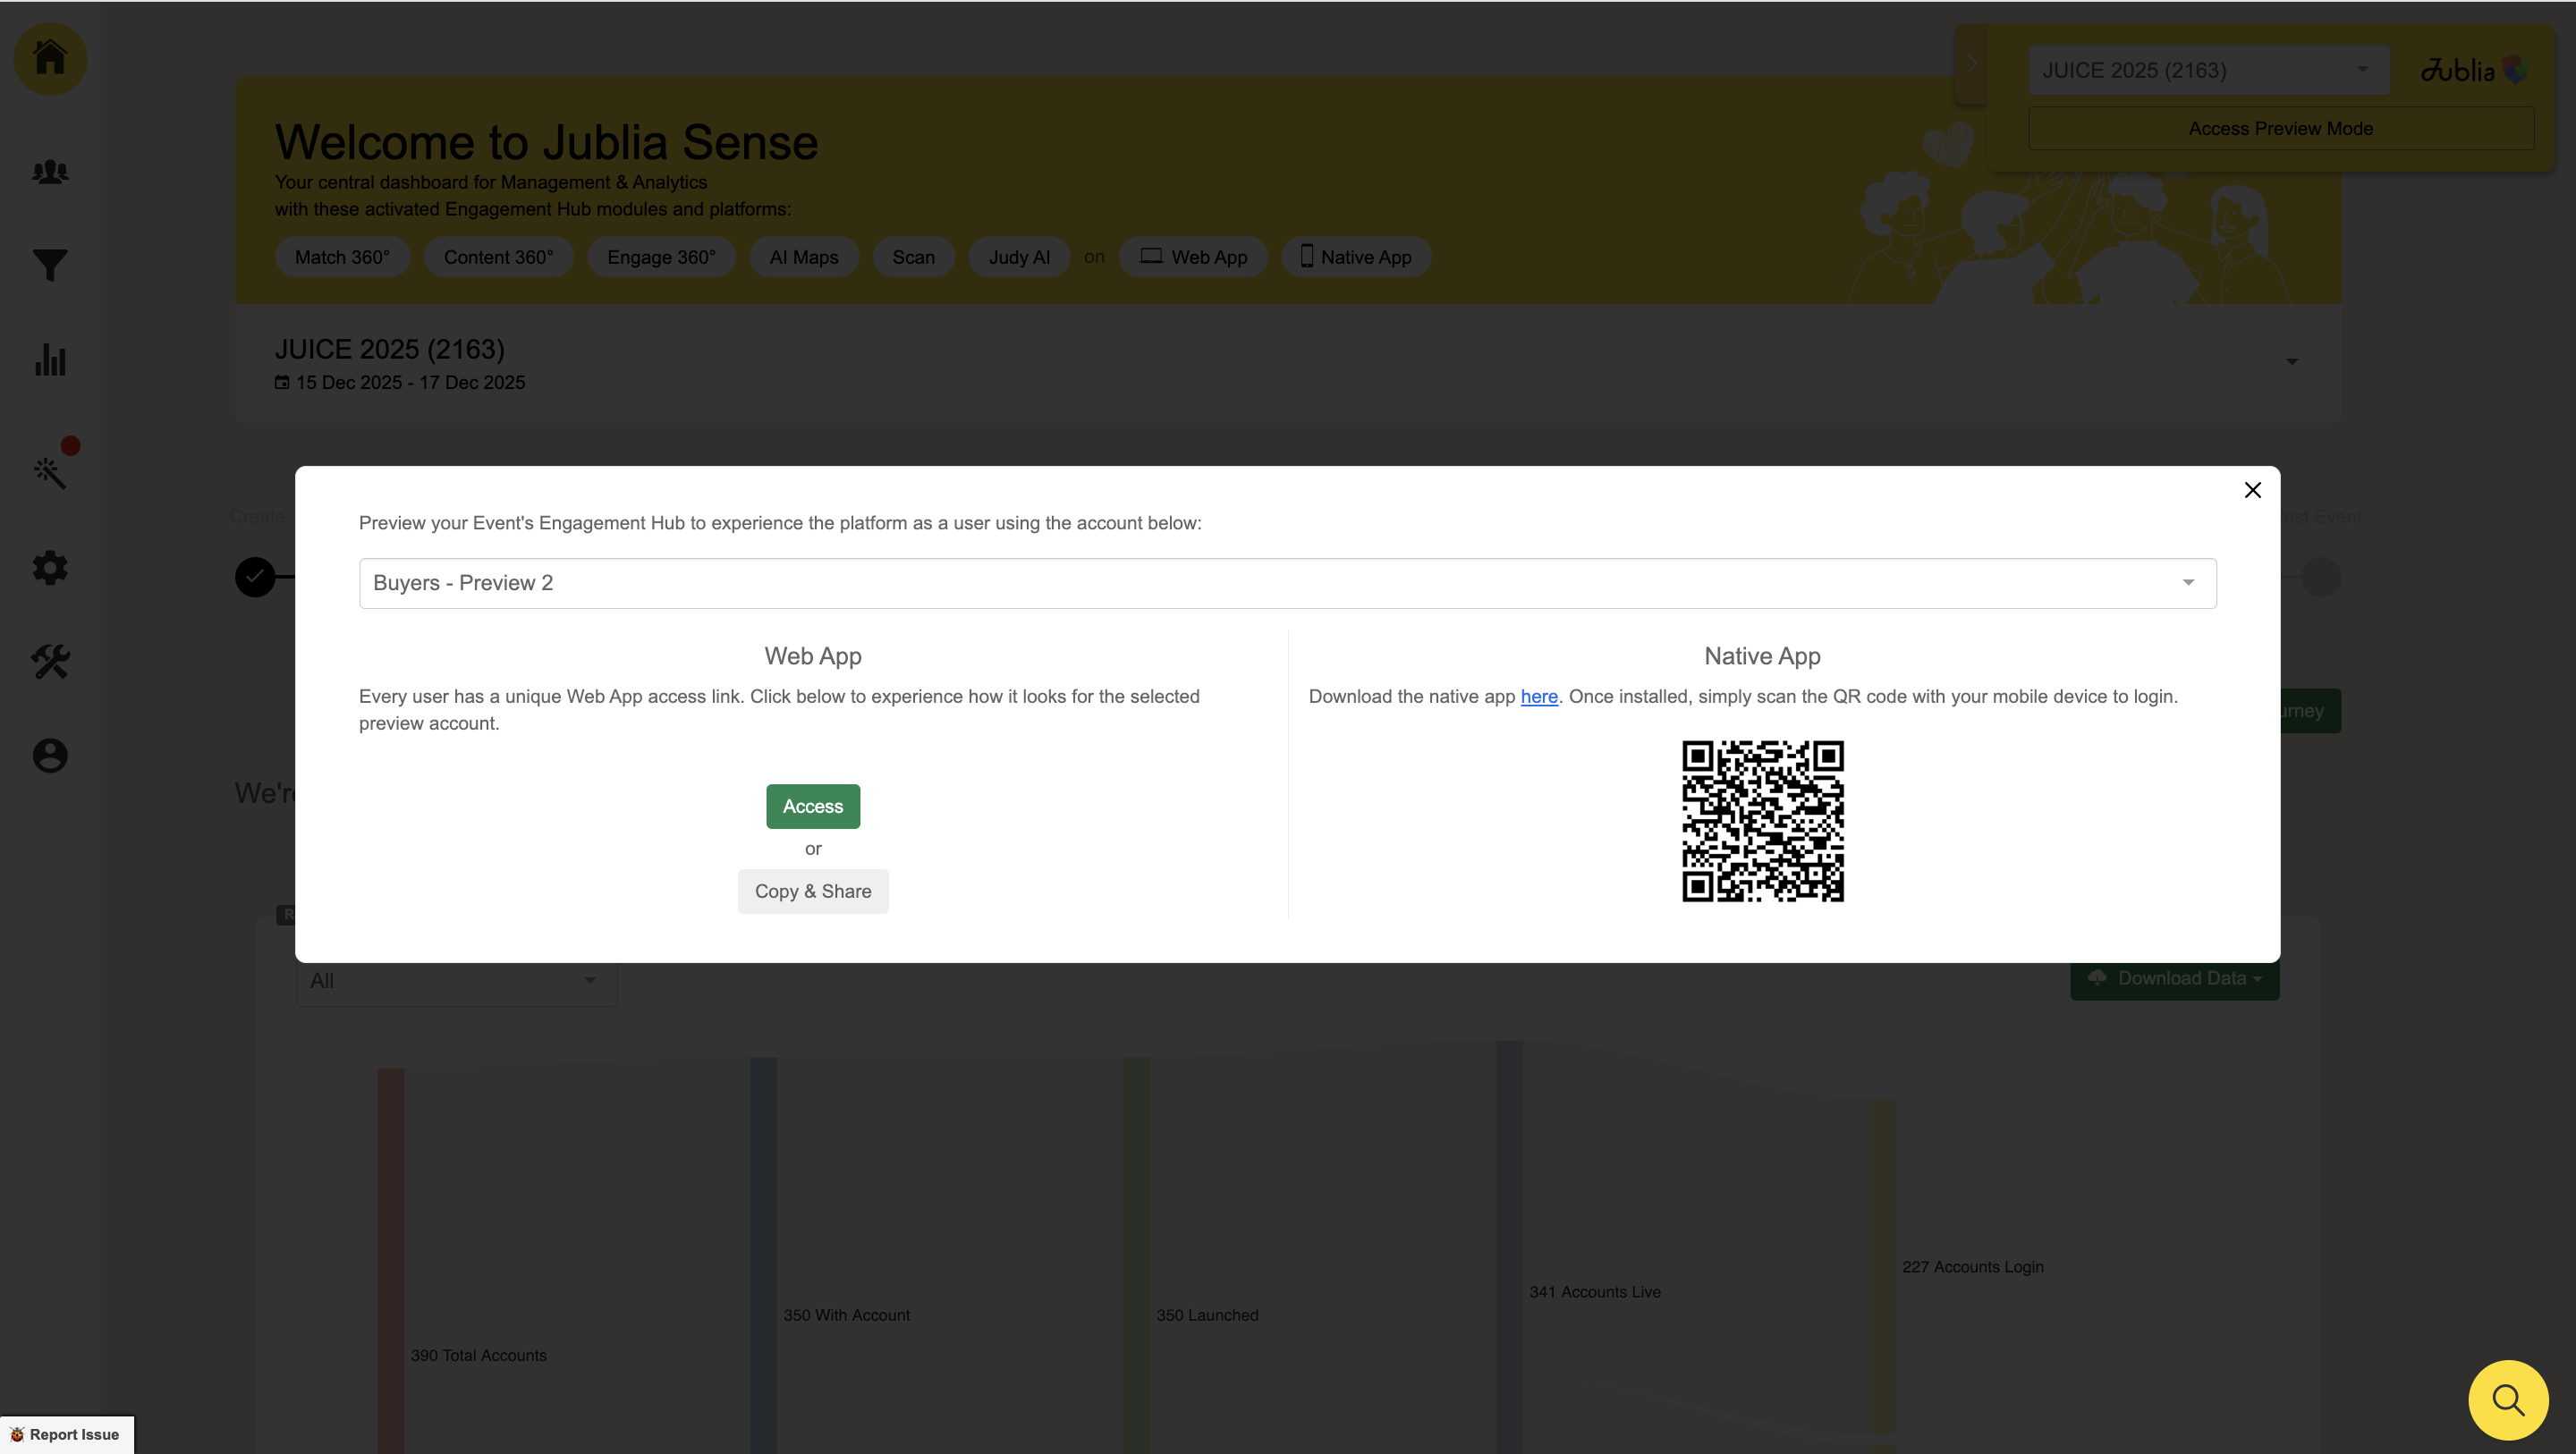Collapse the top-right panel chevron
2576x1454 pixels.
pos(1971,64)
